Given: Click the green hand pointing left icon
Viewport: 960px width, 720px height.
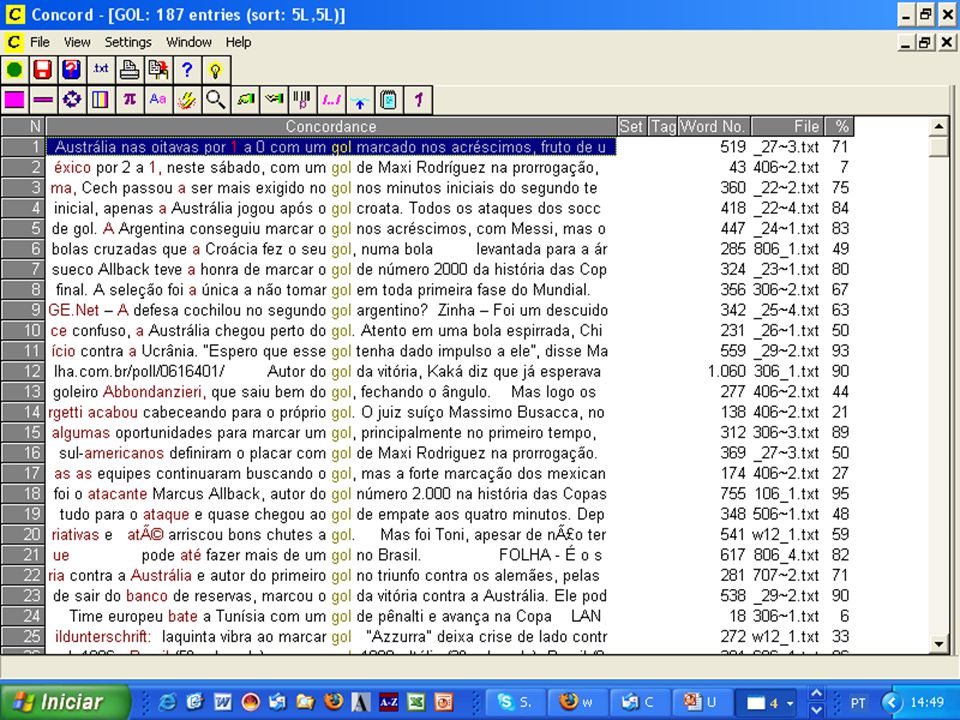Looking at the screenshot, I should 274,99.
